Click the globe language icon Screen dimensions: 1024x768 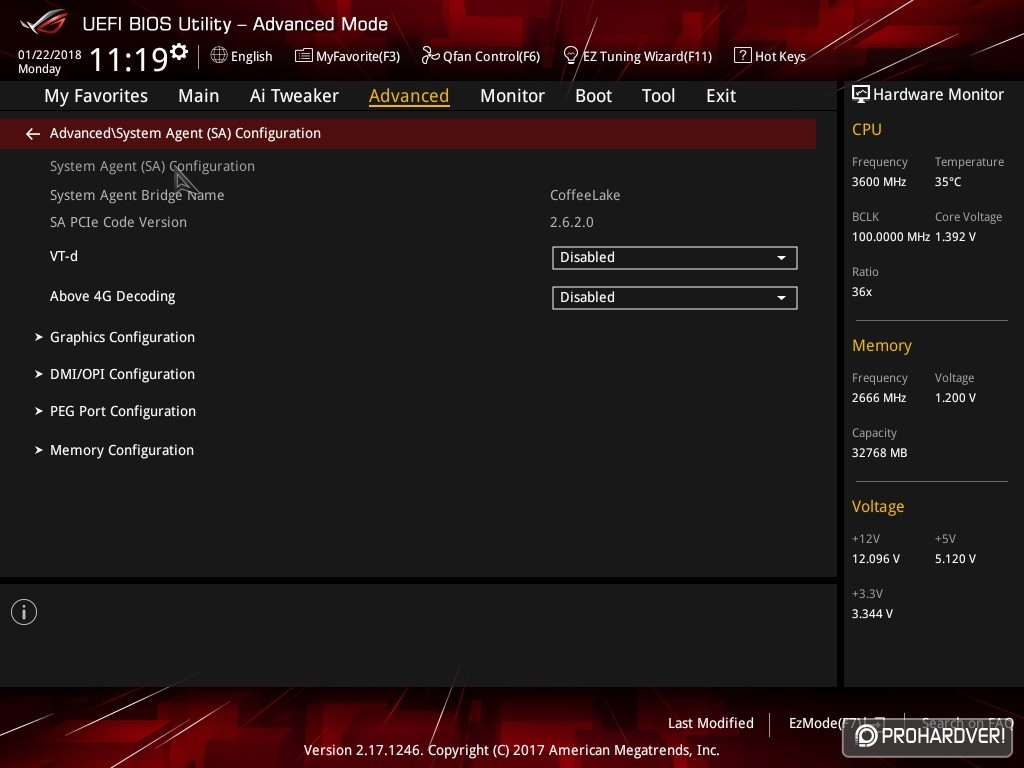coord(219,56)
